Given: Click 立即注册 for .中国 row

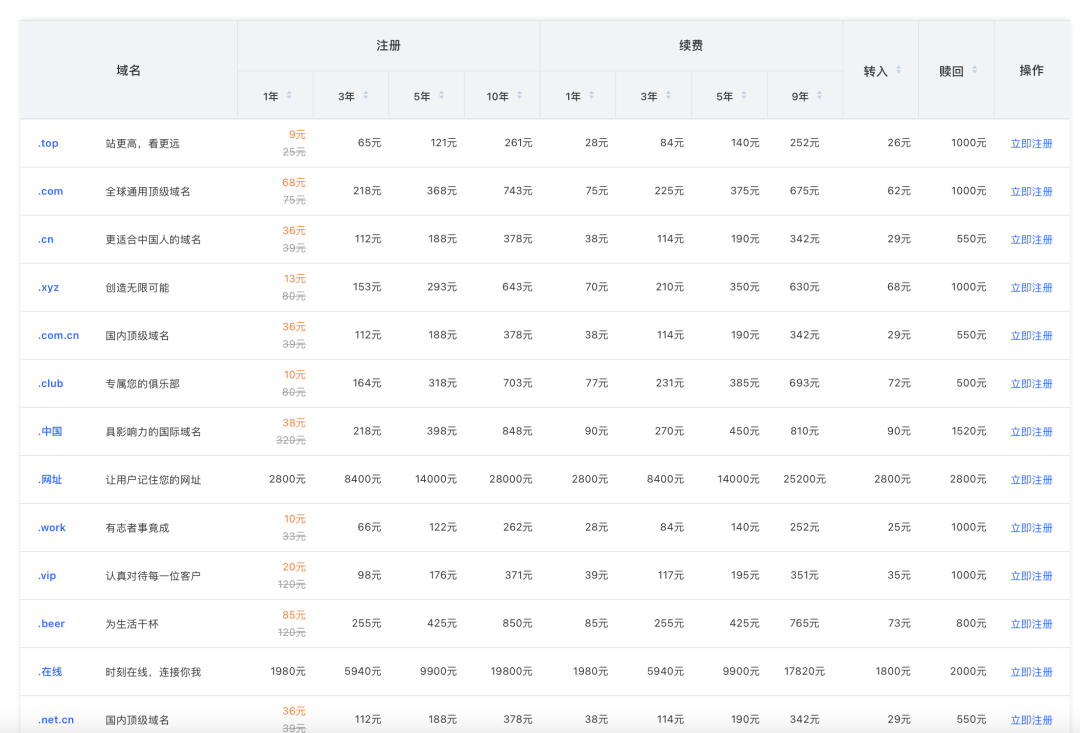Looking at the screenshot, I should tap(1031, 432).
